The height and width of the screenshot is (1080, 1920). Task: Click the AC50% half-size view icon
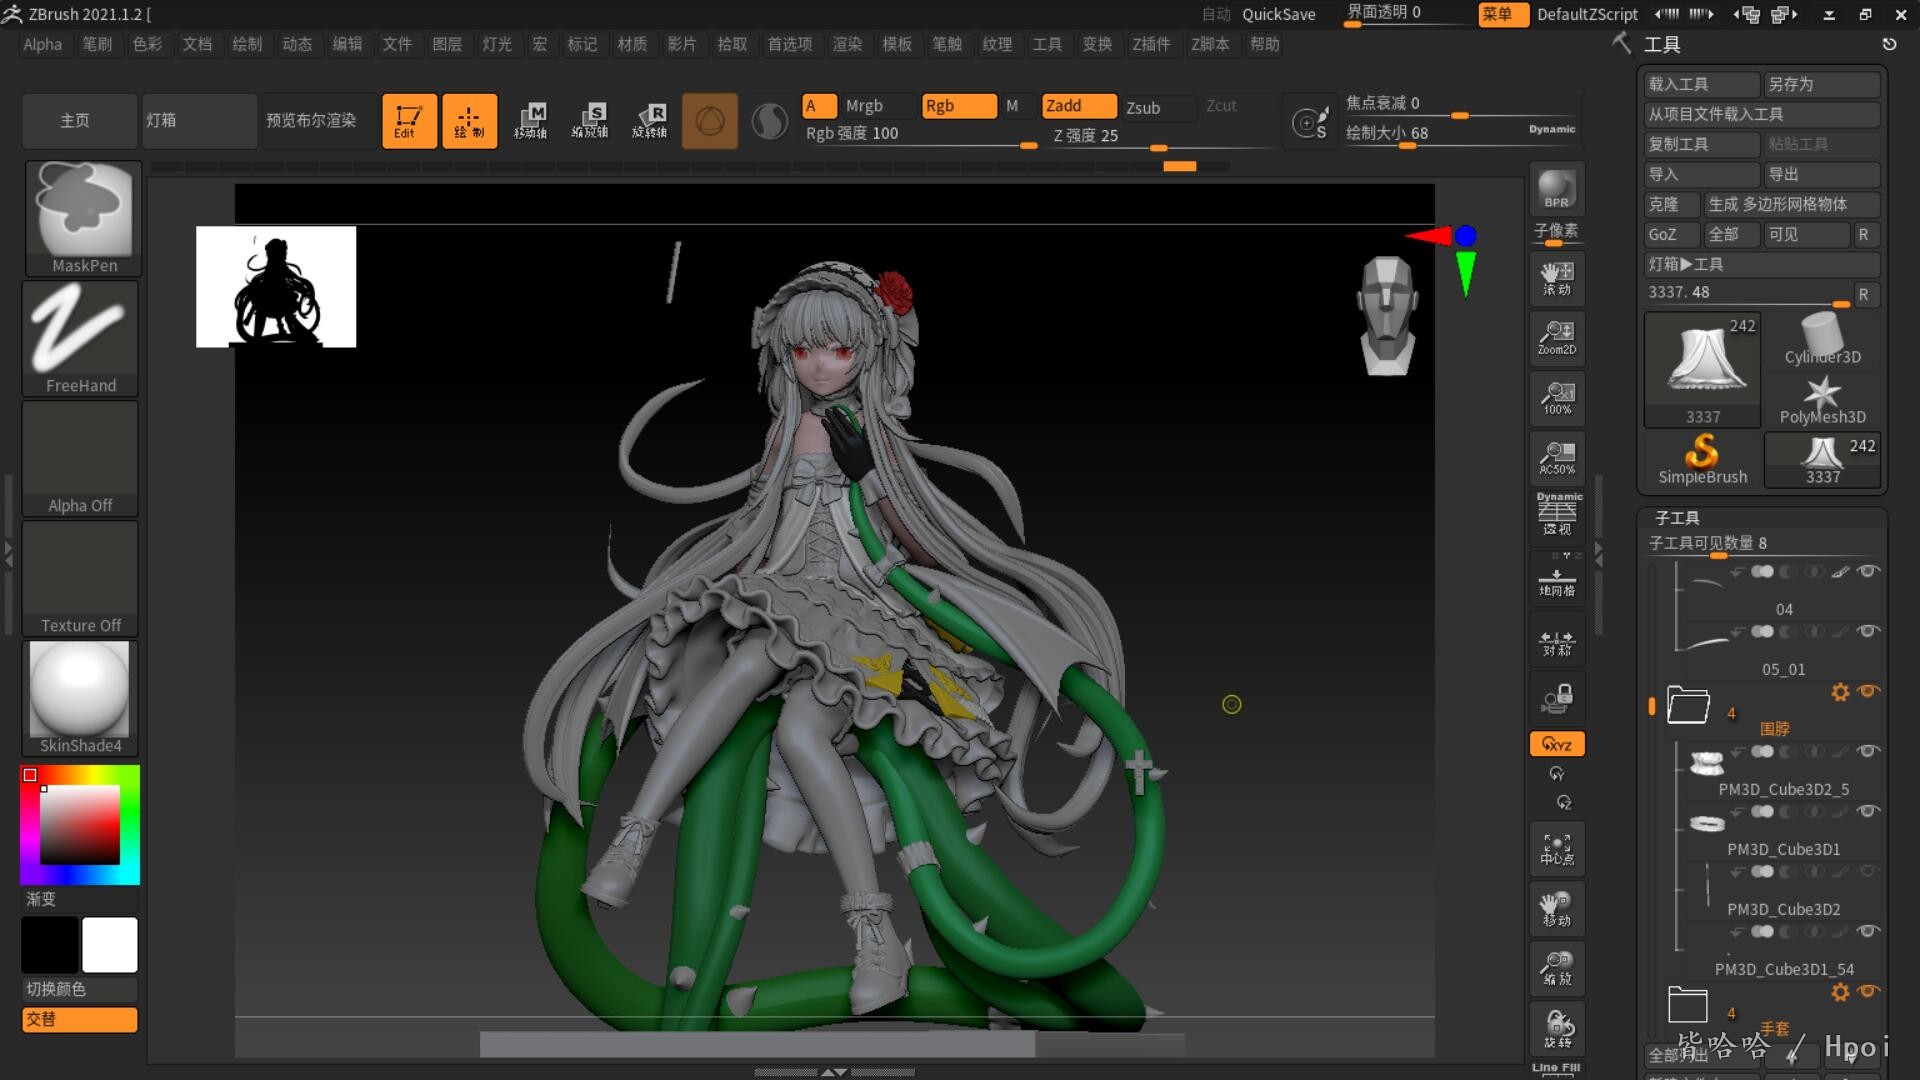coord(1556,457)
